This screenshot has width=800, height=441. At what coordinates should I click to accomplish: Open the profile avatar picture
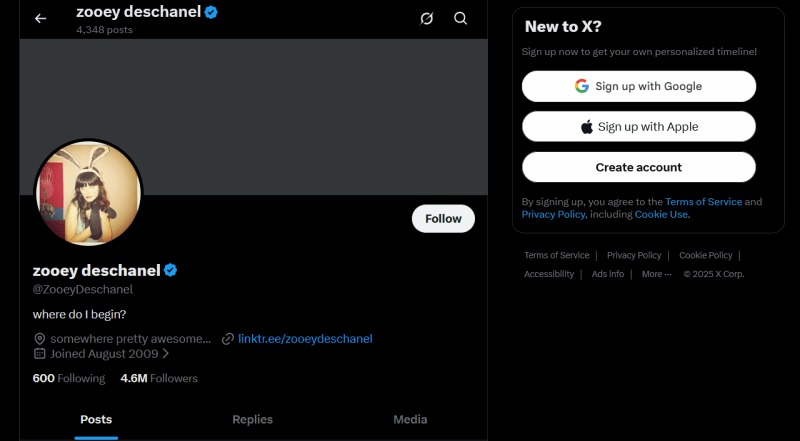tap(88, 192)
